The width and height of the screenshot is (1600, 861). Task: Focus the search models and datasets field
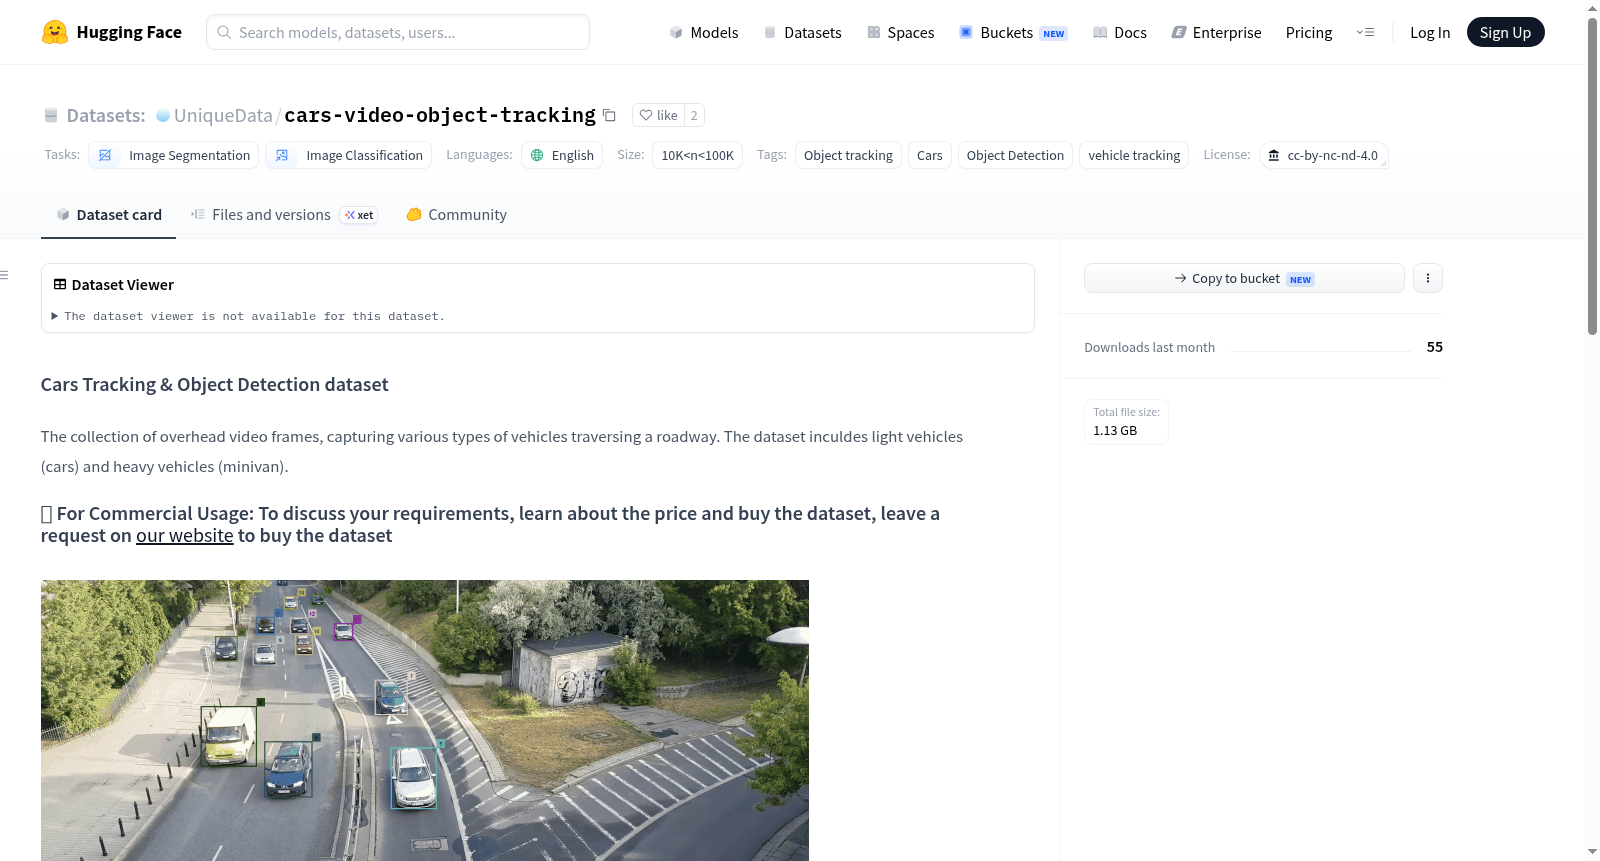click(x=398, y=32)
